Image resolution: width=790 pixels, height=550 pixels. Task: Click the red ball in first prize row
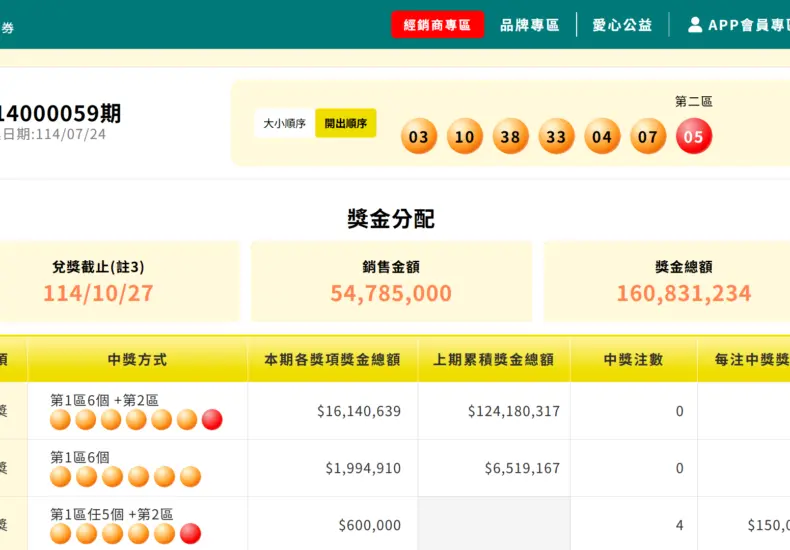(x=212, y=420)
